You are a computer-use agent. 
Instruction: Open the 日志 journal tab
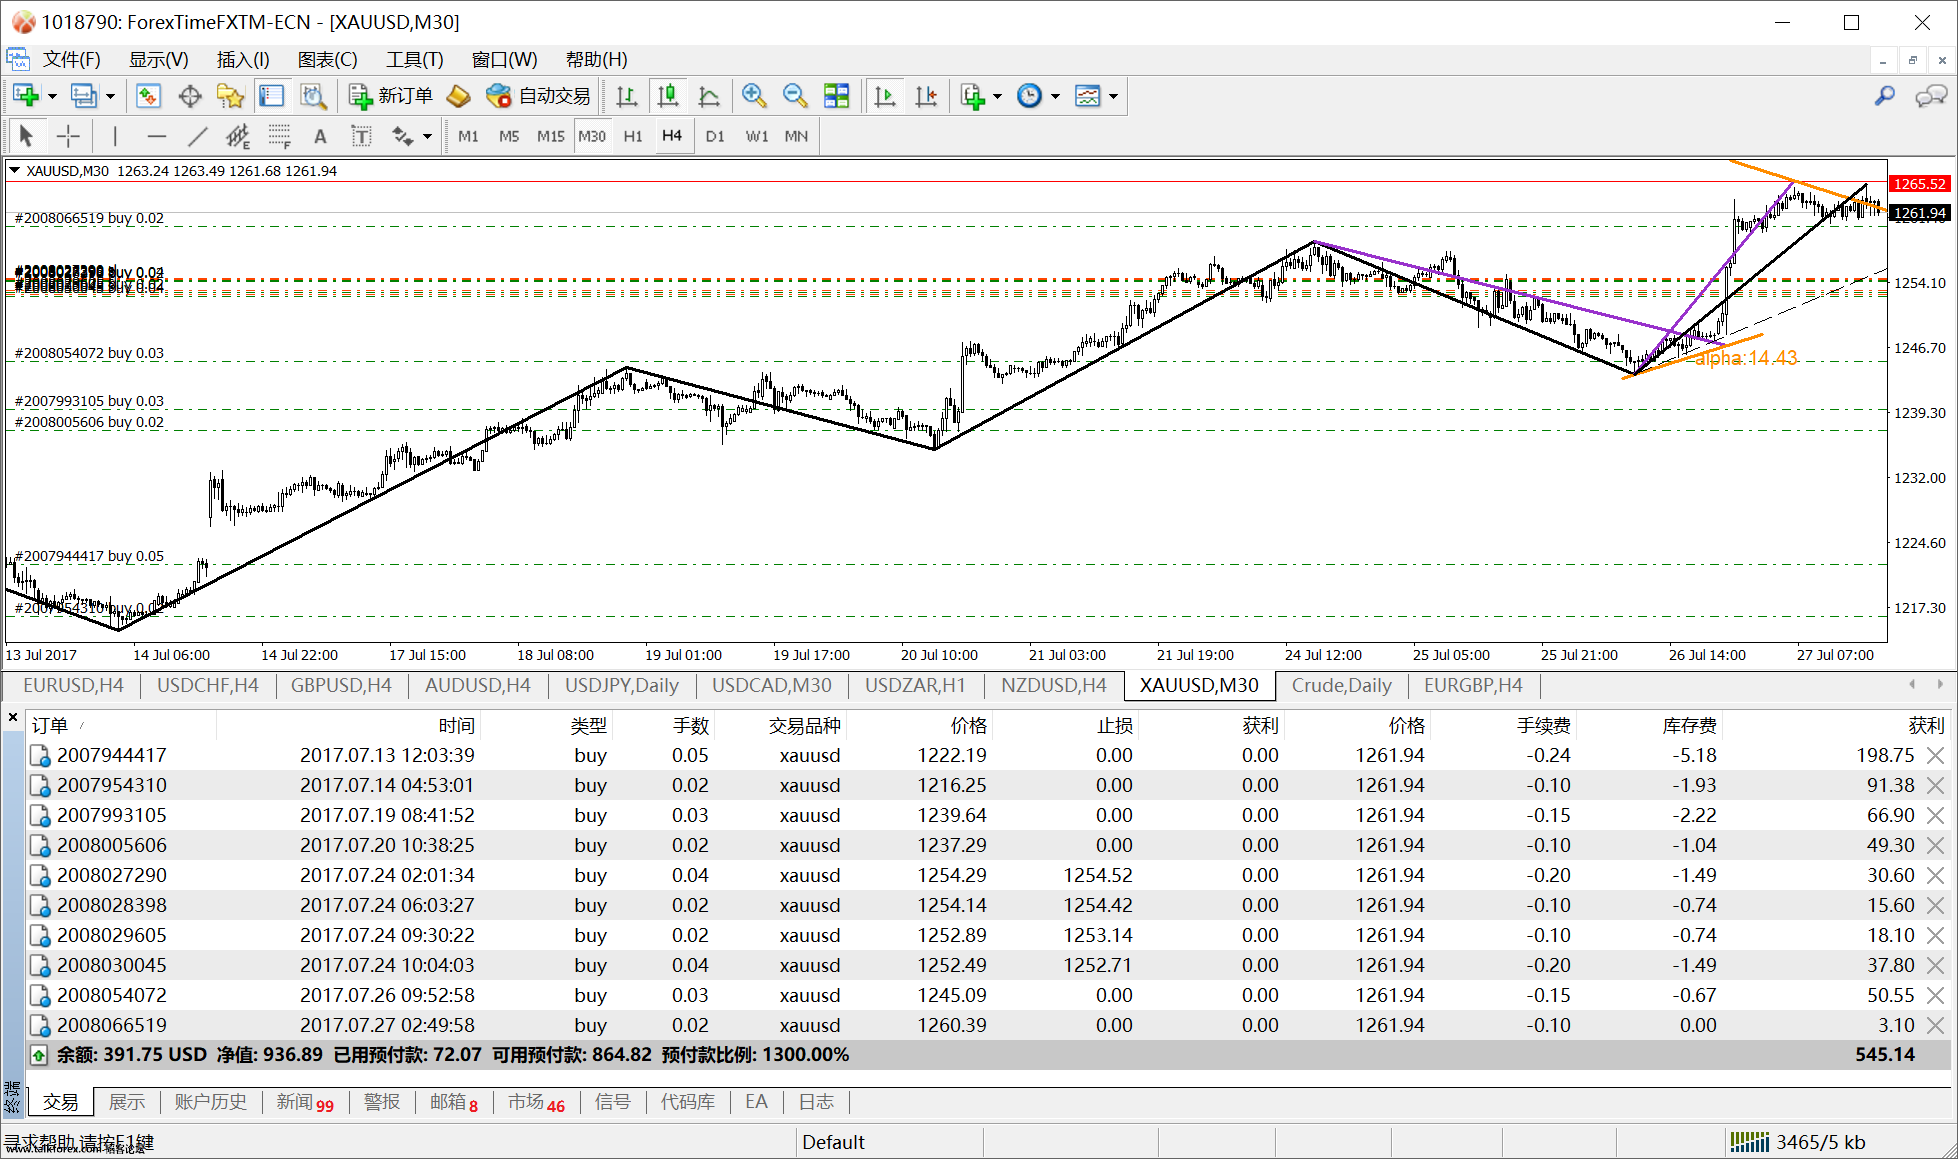tap(816, 1101)
